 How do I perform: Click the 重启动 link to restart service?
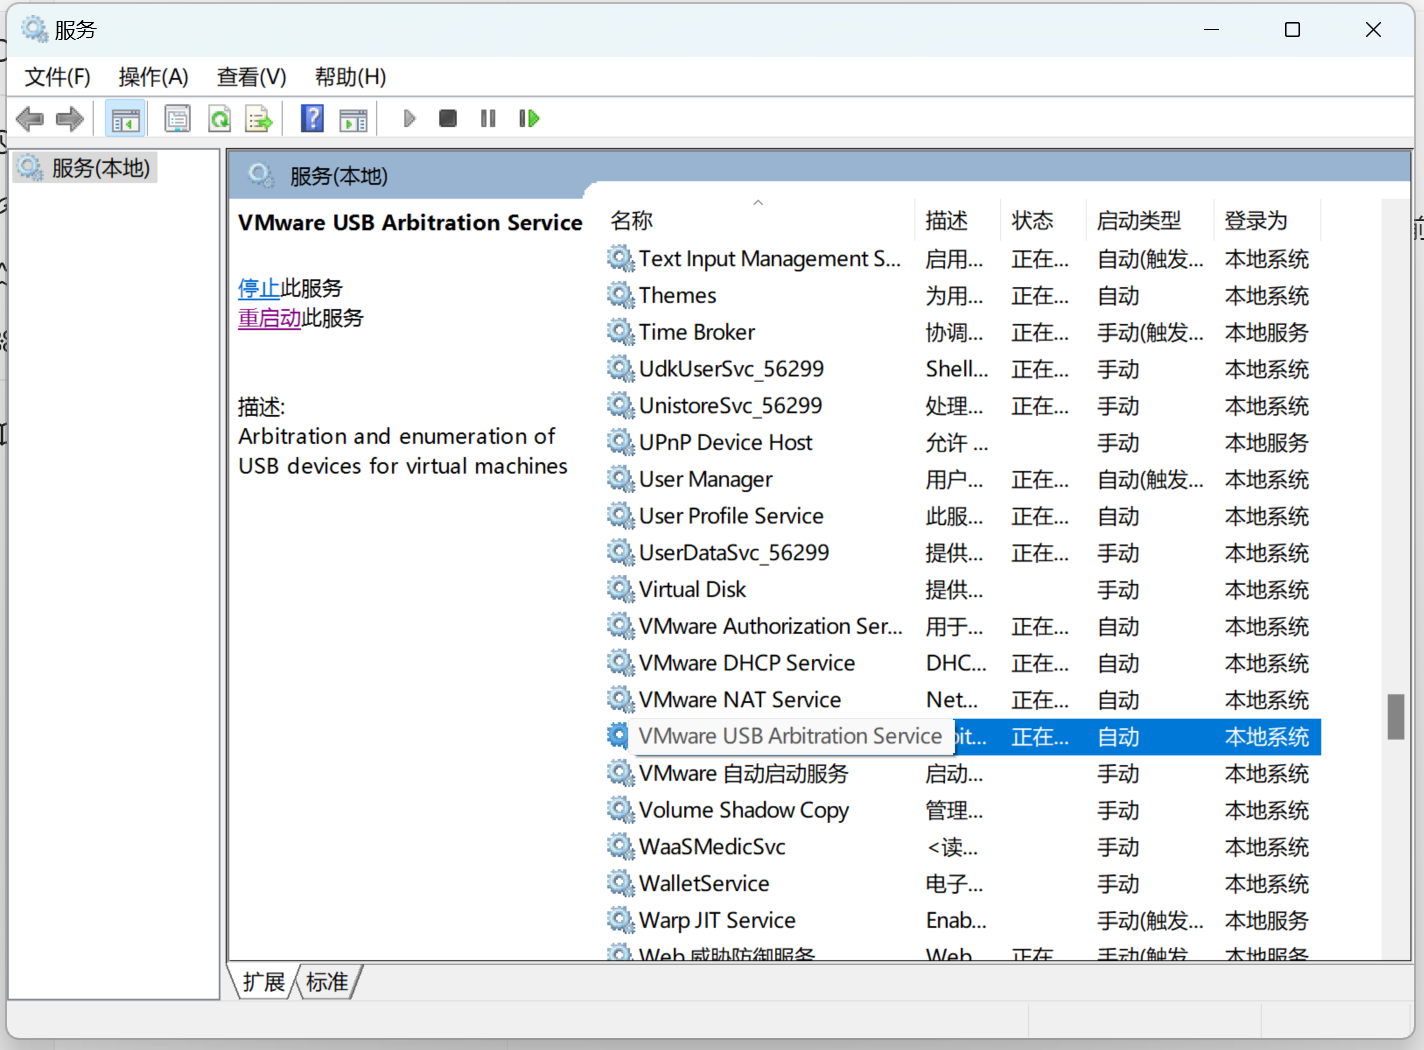[x=270, y=318]
